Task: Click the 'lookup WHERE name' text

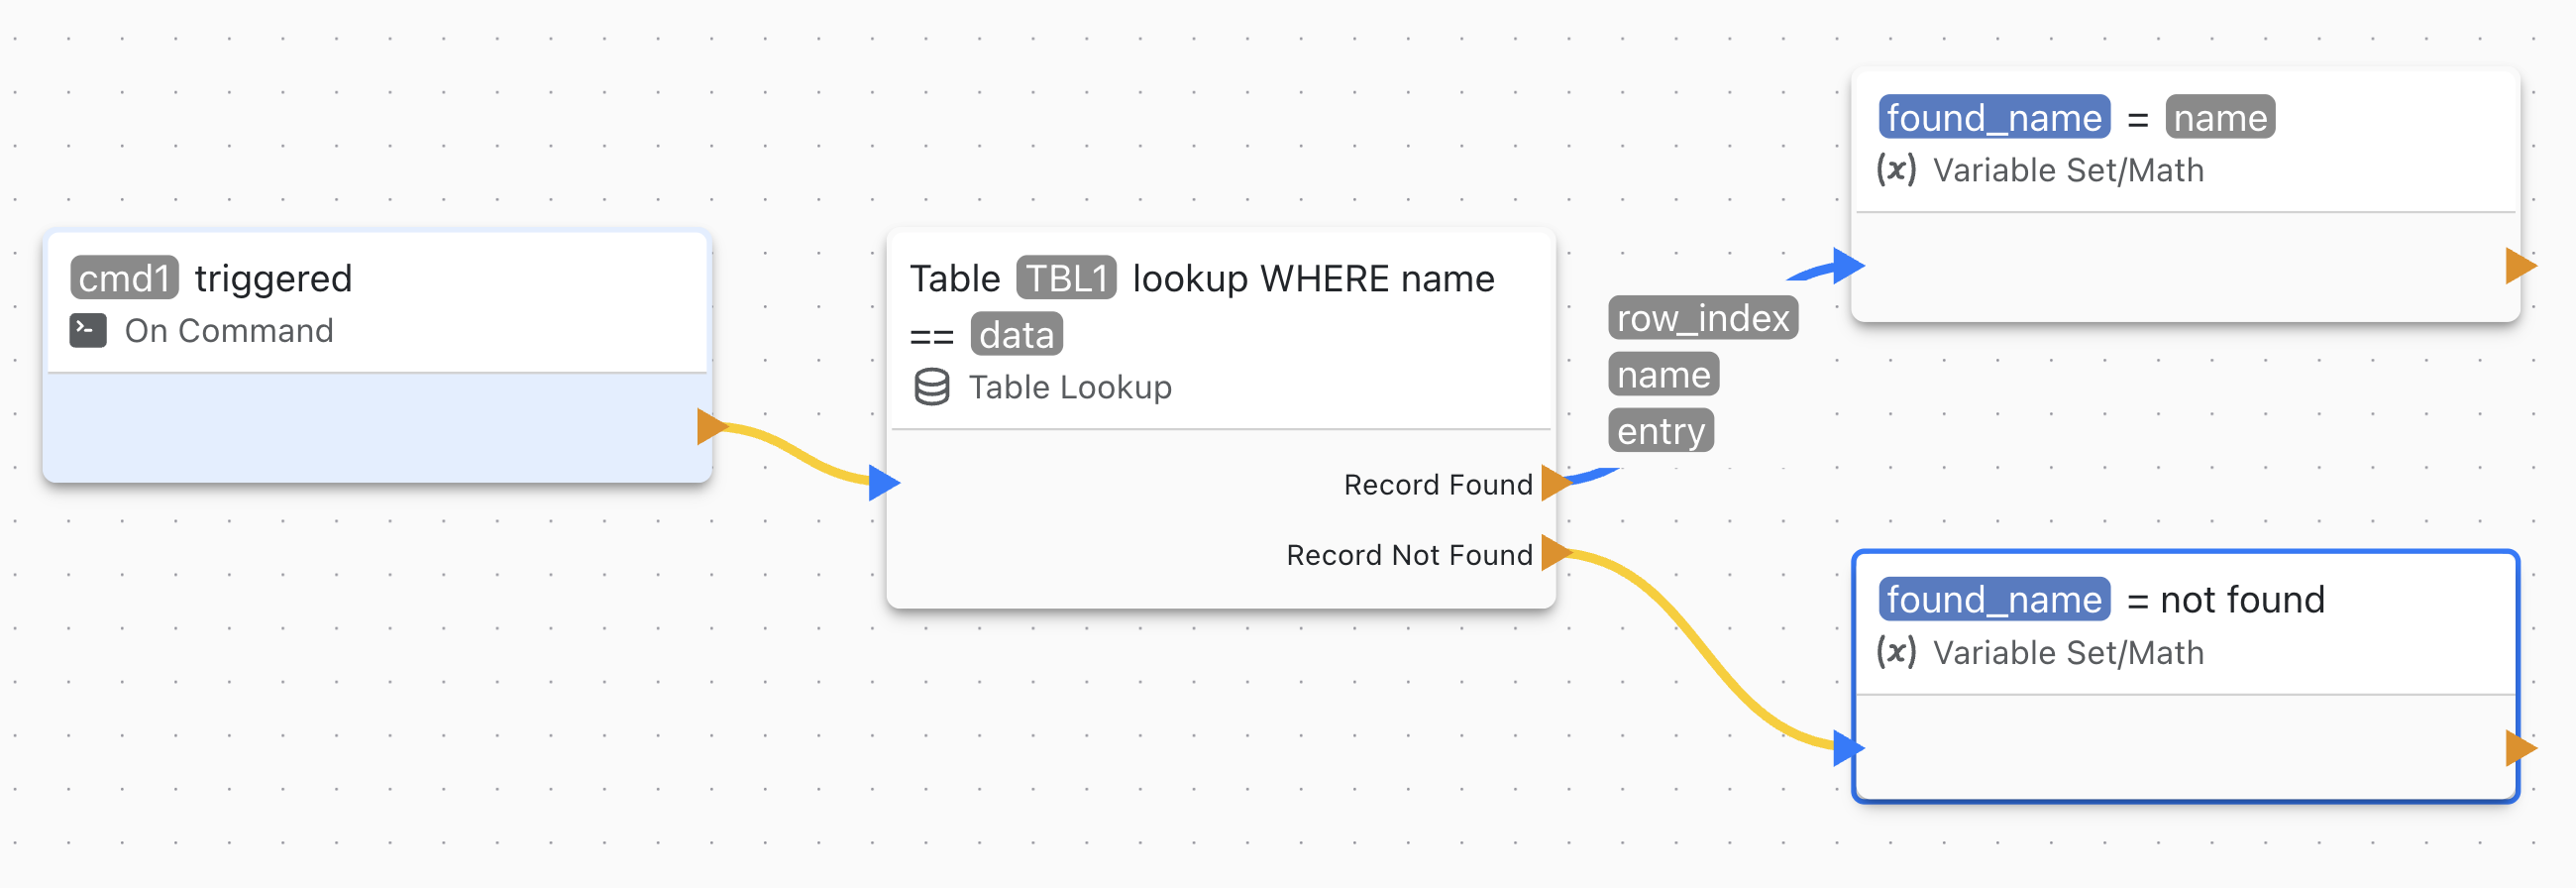Action: point(1313,278)
